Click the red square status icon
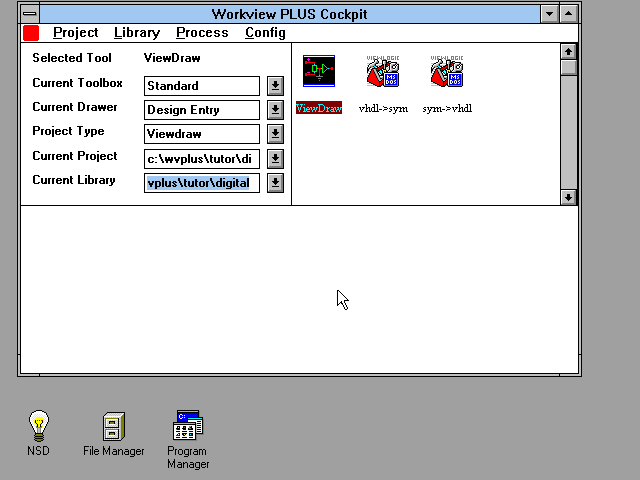The width and height of the screenshot is (640, 480). click(31, 33)
